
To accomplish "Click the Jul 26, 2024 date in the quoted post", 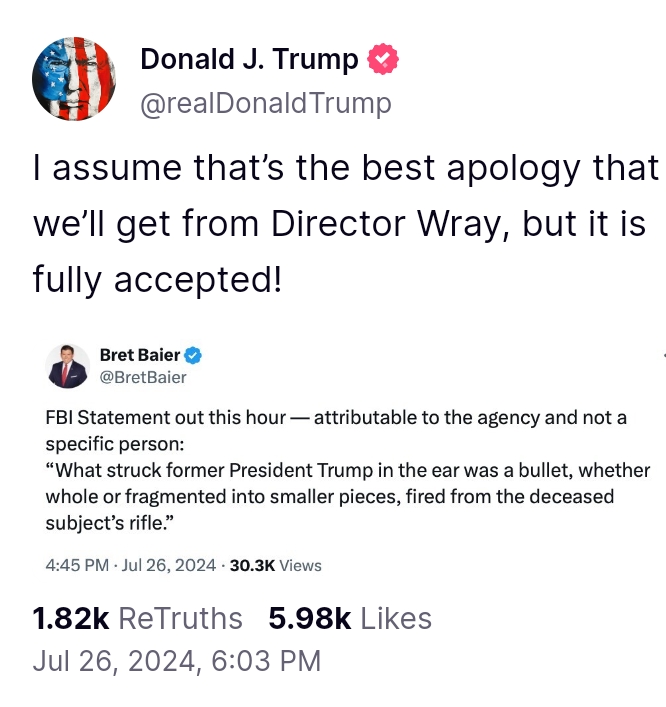I will coord(169,565).
